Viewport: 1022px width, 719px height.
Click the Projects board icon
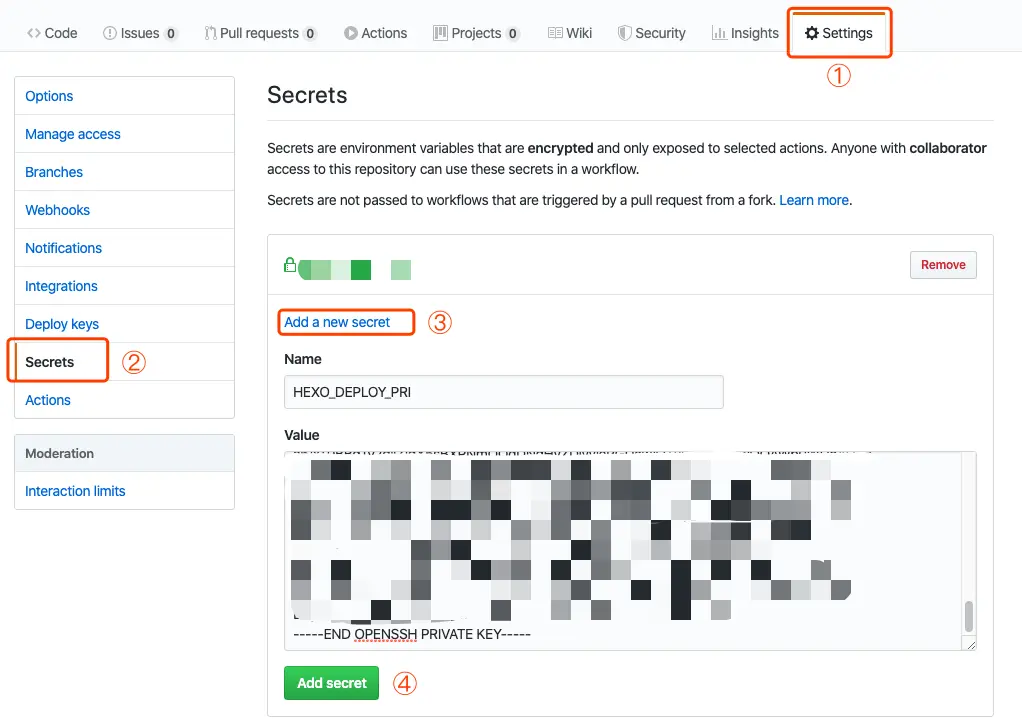441,33
